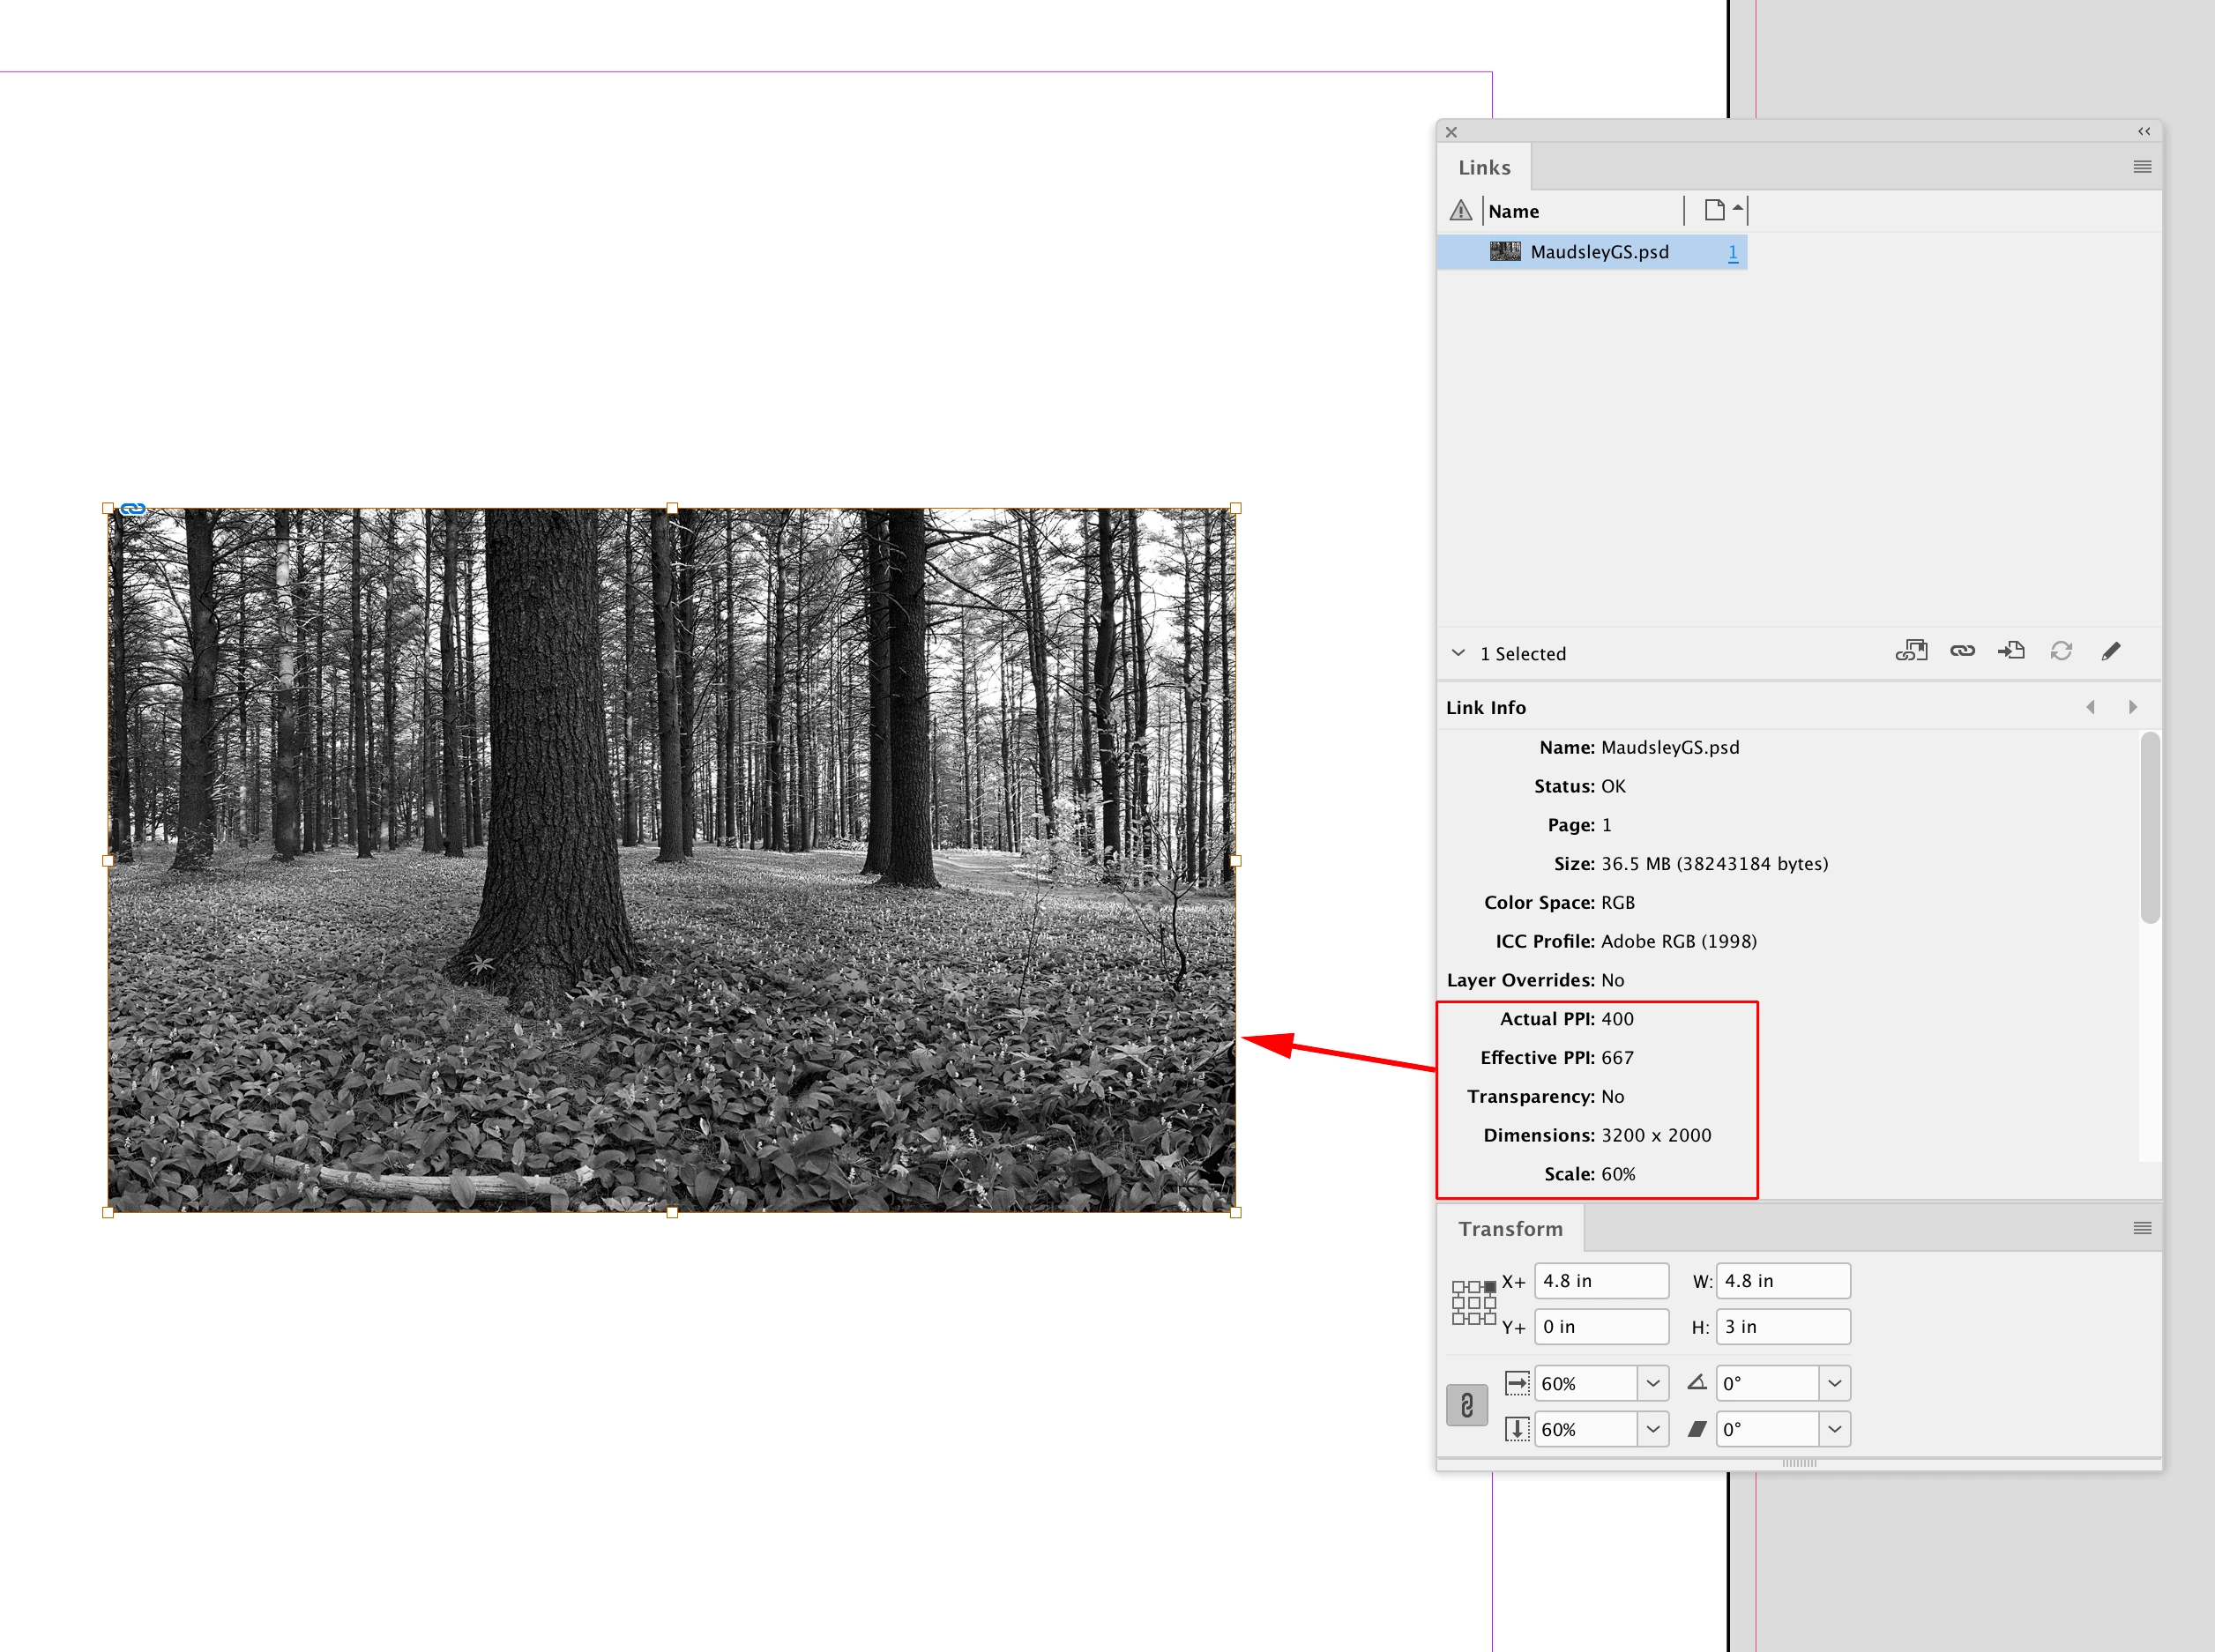
Task: Click the Update Link refresh icon
Action: pos(2061,652)
